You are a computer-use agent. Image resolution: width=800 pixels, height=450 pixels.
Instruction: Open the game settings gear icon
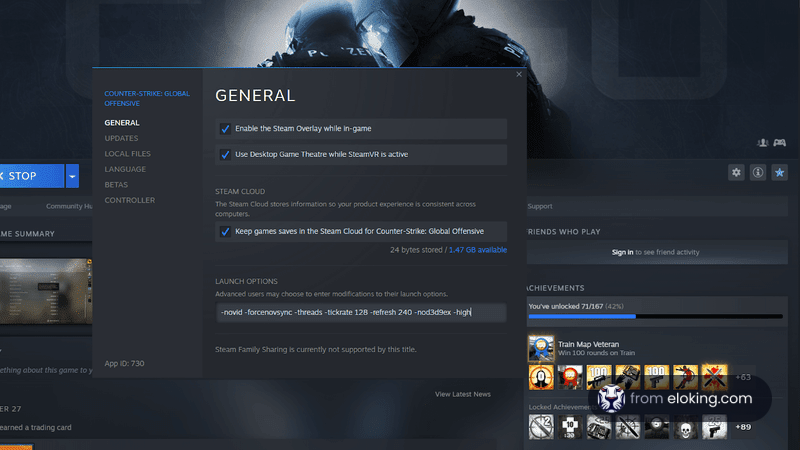(x=736, y=172)
